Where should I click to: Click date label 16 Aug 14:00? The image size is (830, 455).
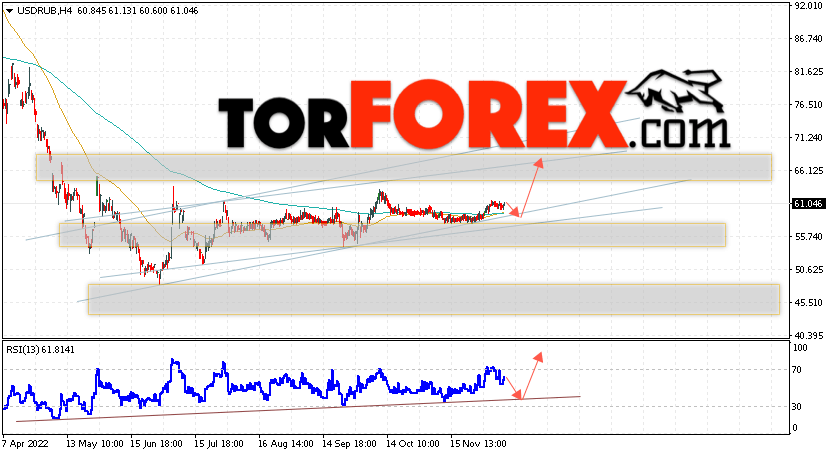point(284,443)
